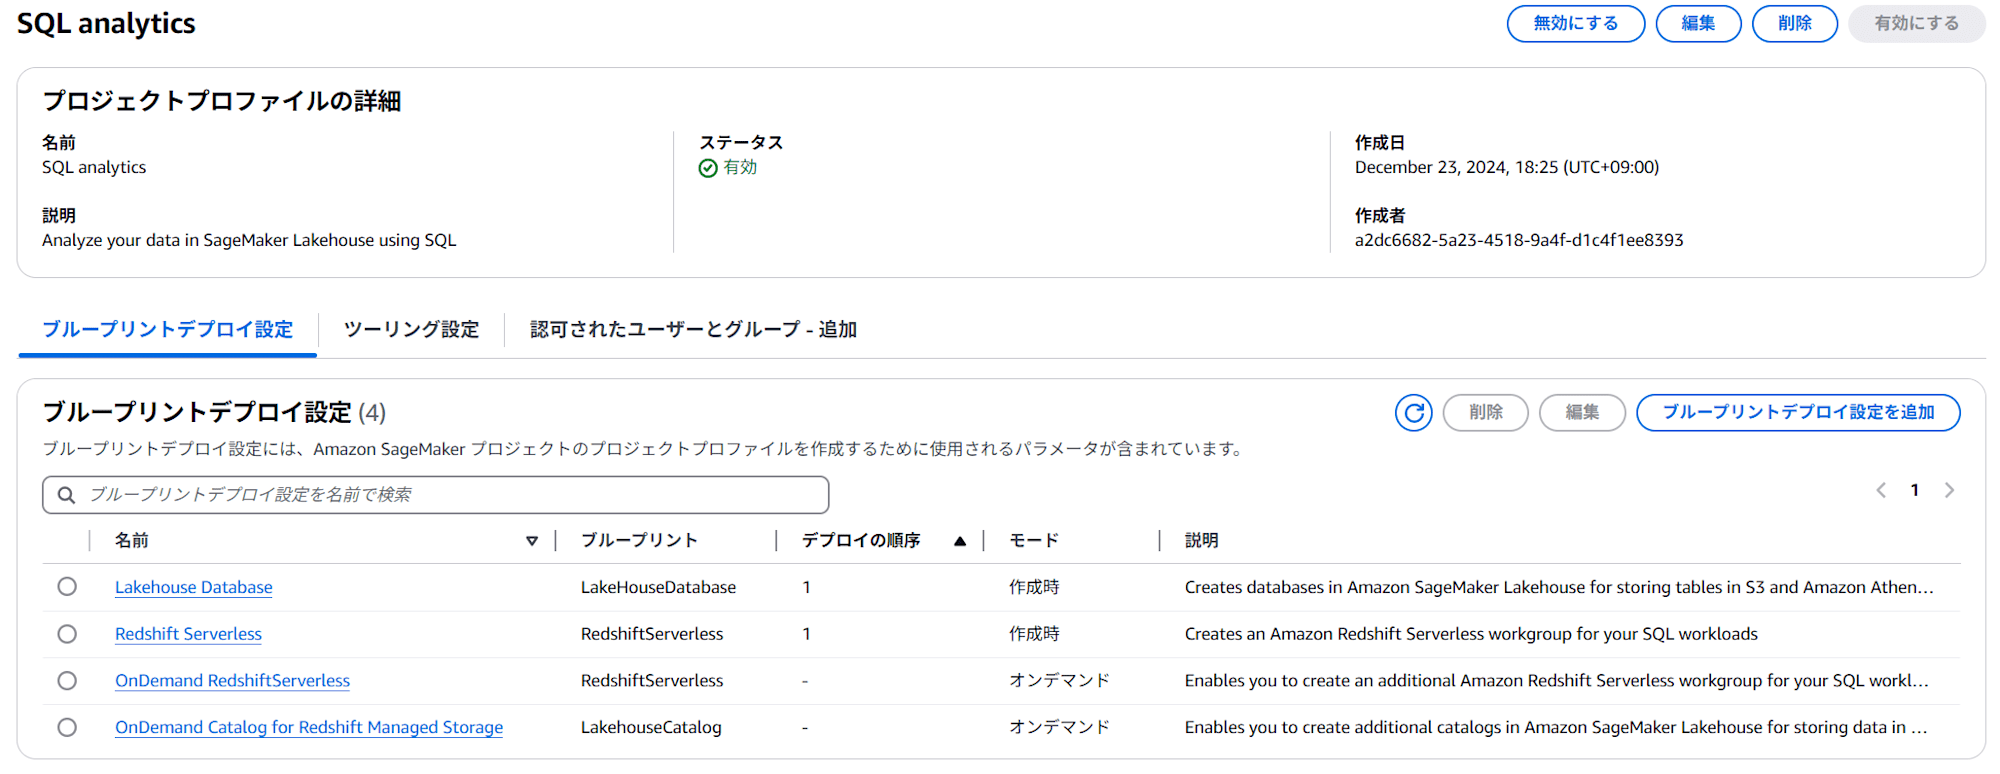
Task: Click the ブループリント column header
Action: coord(639,541)
